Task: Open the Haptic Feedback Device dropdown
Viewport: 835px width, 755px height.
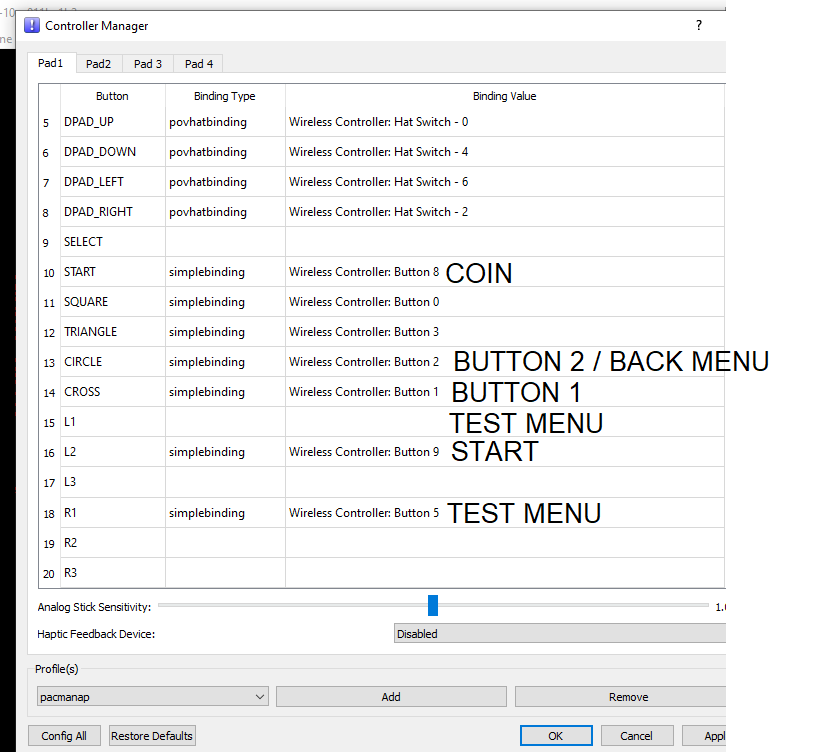Action: [x=560, y=634]
